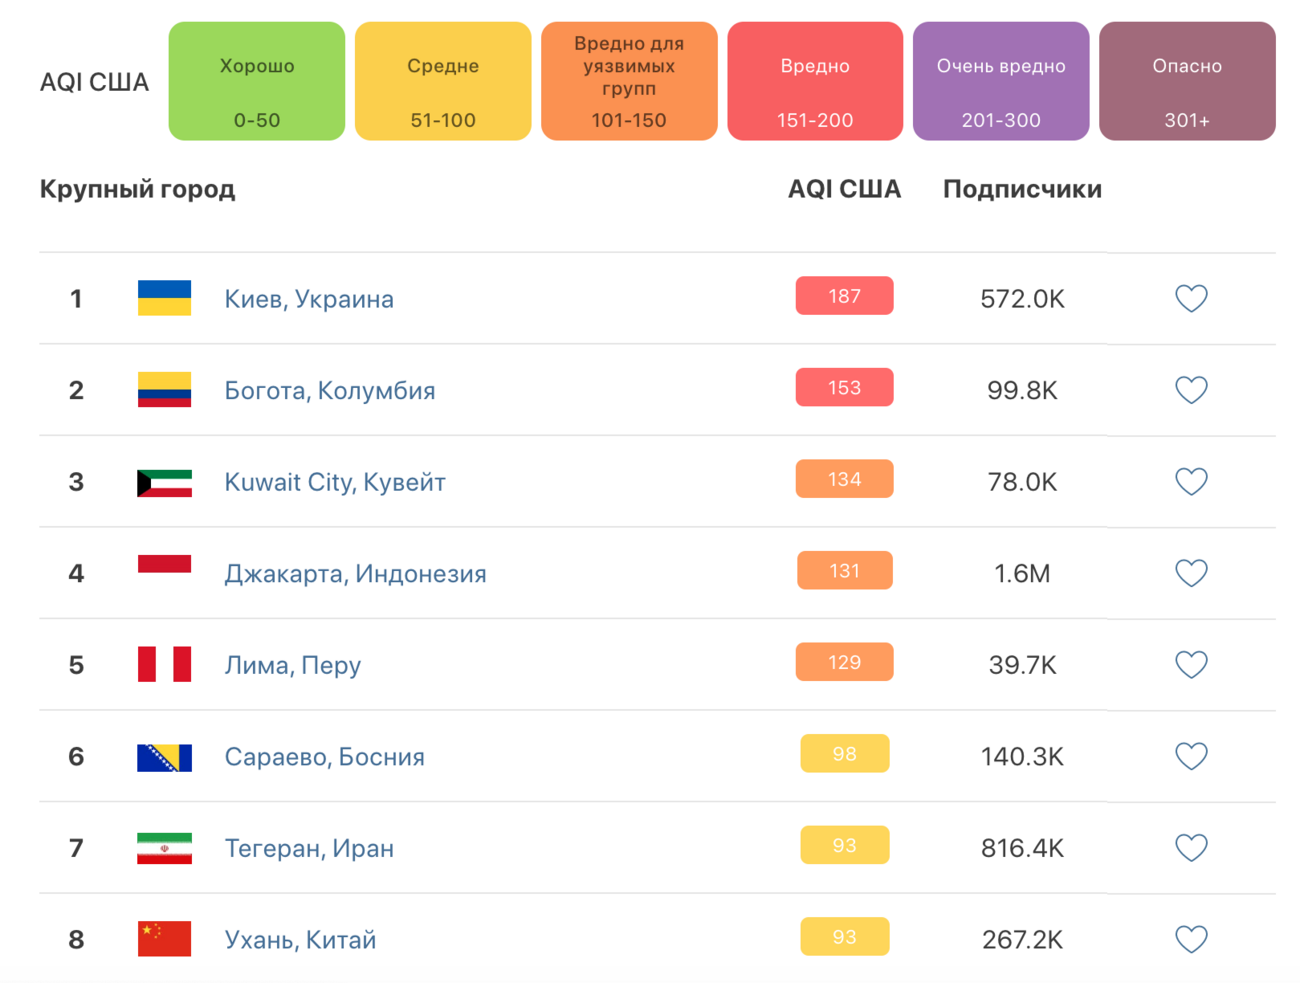
Task: Click the Подписчики column header
Action: point(1022,189)
